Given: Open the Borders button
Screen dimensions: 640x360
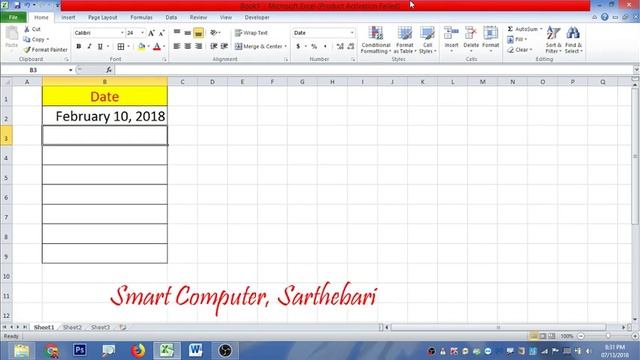Looking at the screenshot, I should (121, 47).
